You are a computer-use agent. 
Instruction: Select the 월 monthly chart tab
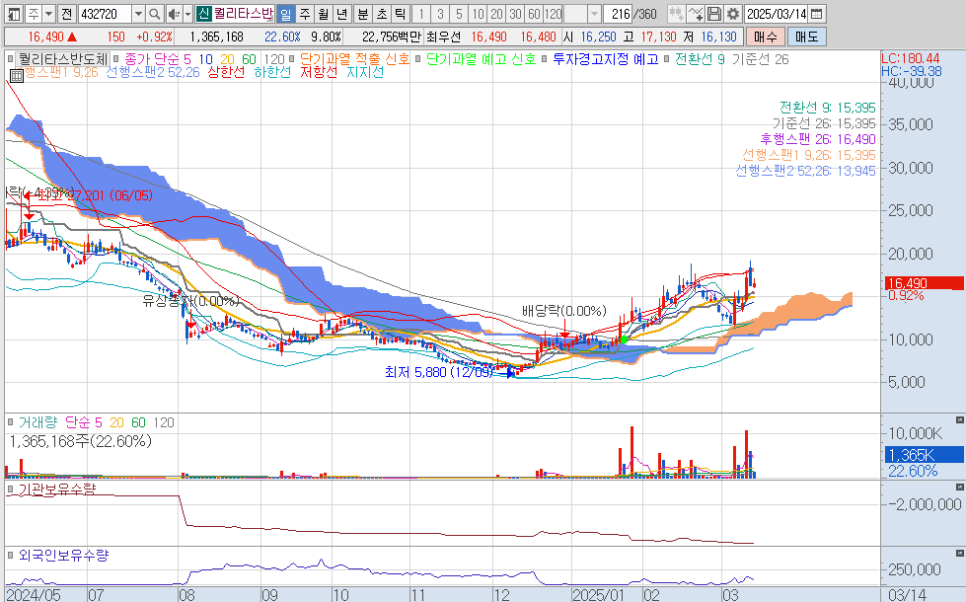(x=323, y=14)
